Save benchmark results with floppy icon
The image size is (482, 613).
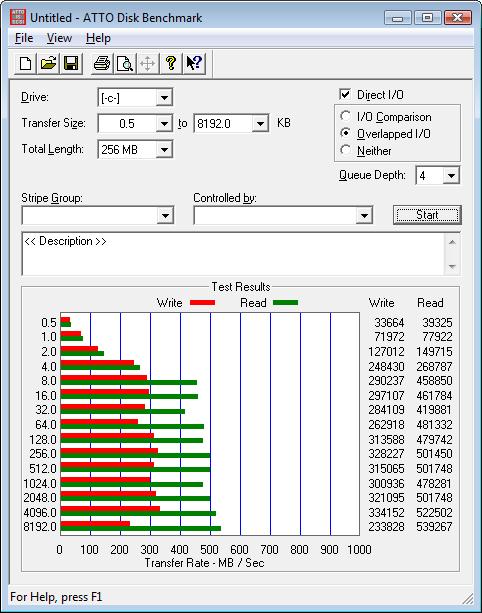[x=71, y=63]
